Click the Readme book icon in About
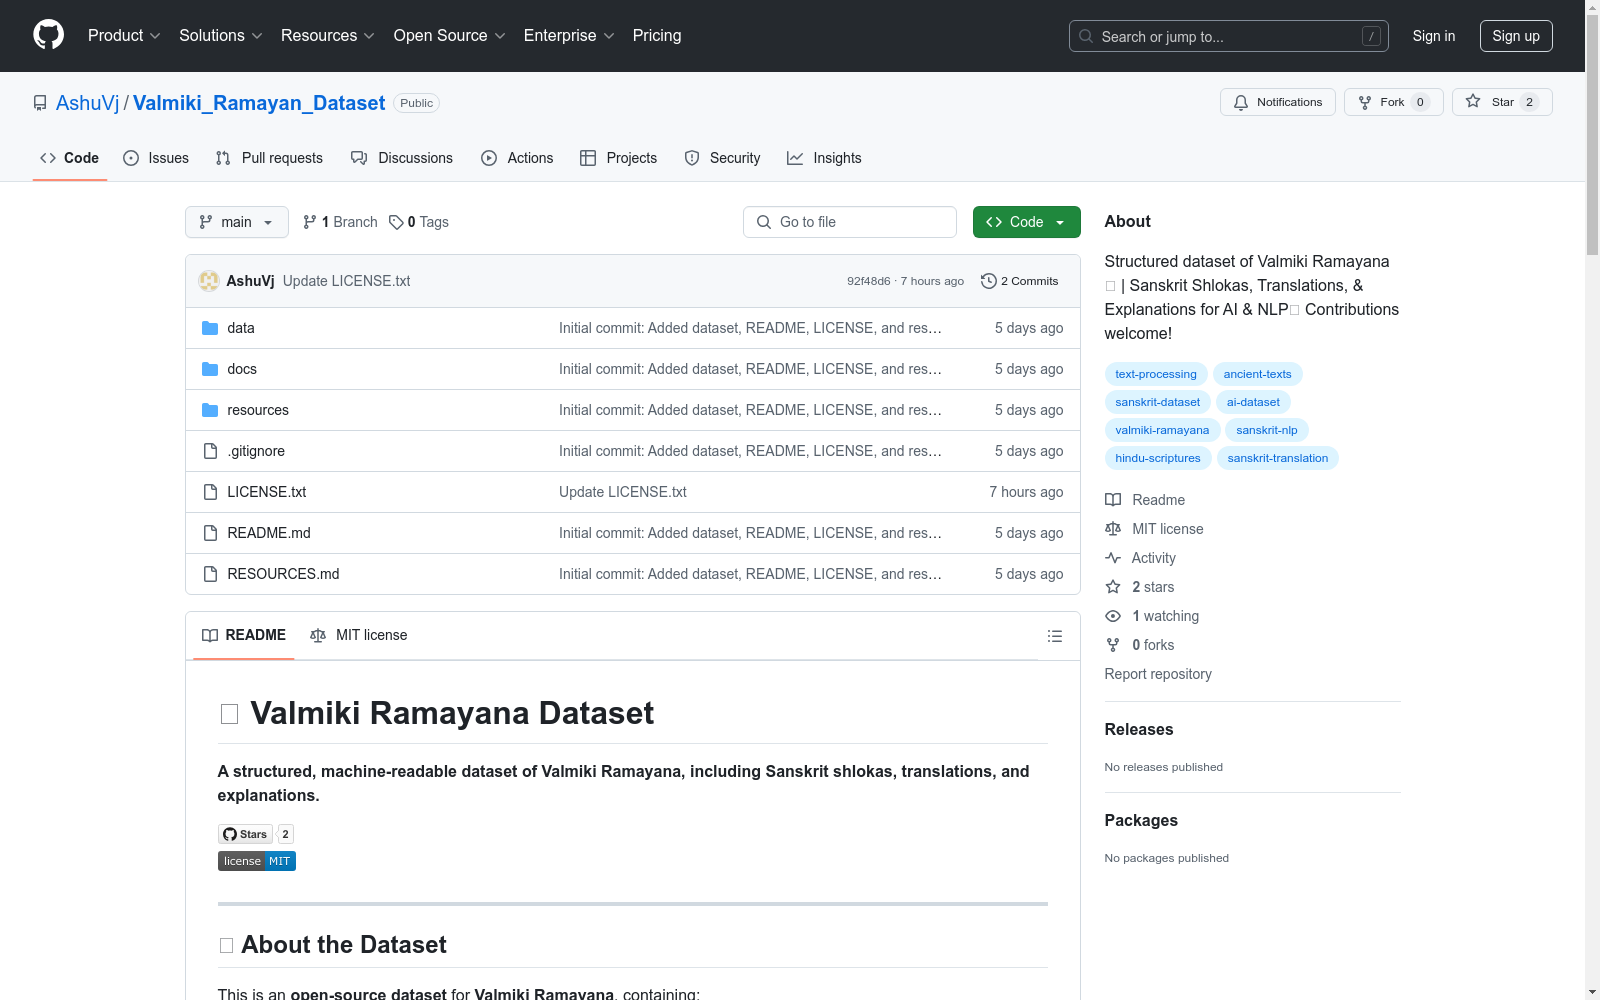 coord(1113,500)
